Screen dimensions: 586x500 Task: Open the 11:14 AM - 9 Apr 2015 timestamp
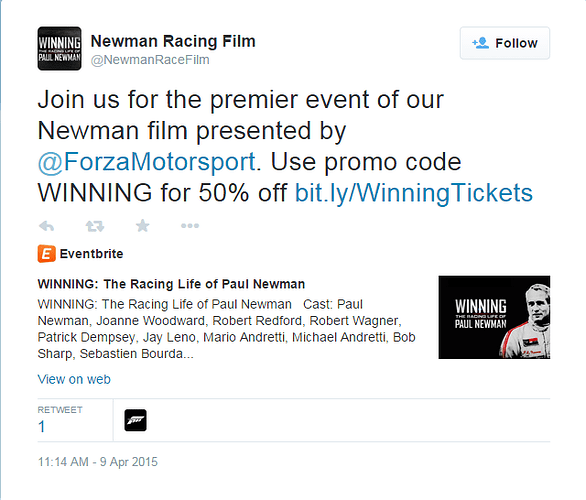click(x=98, y=462)
